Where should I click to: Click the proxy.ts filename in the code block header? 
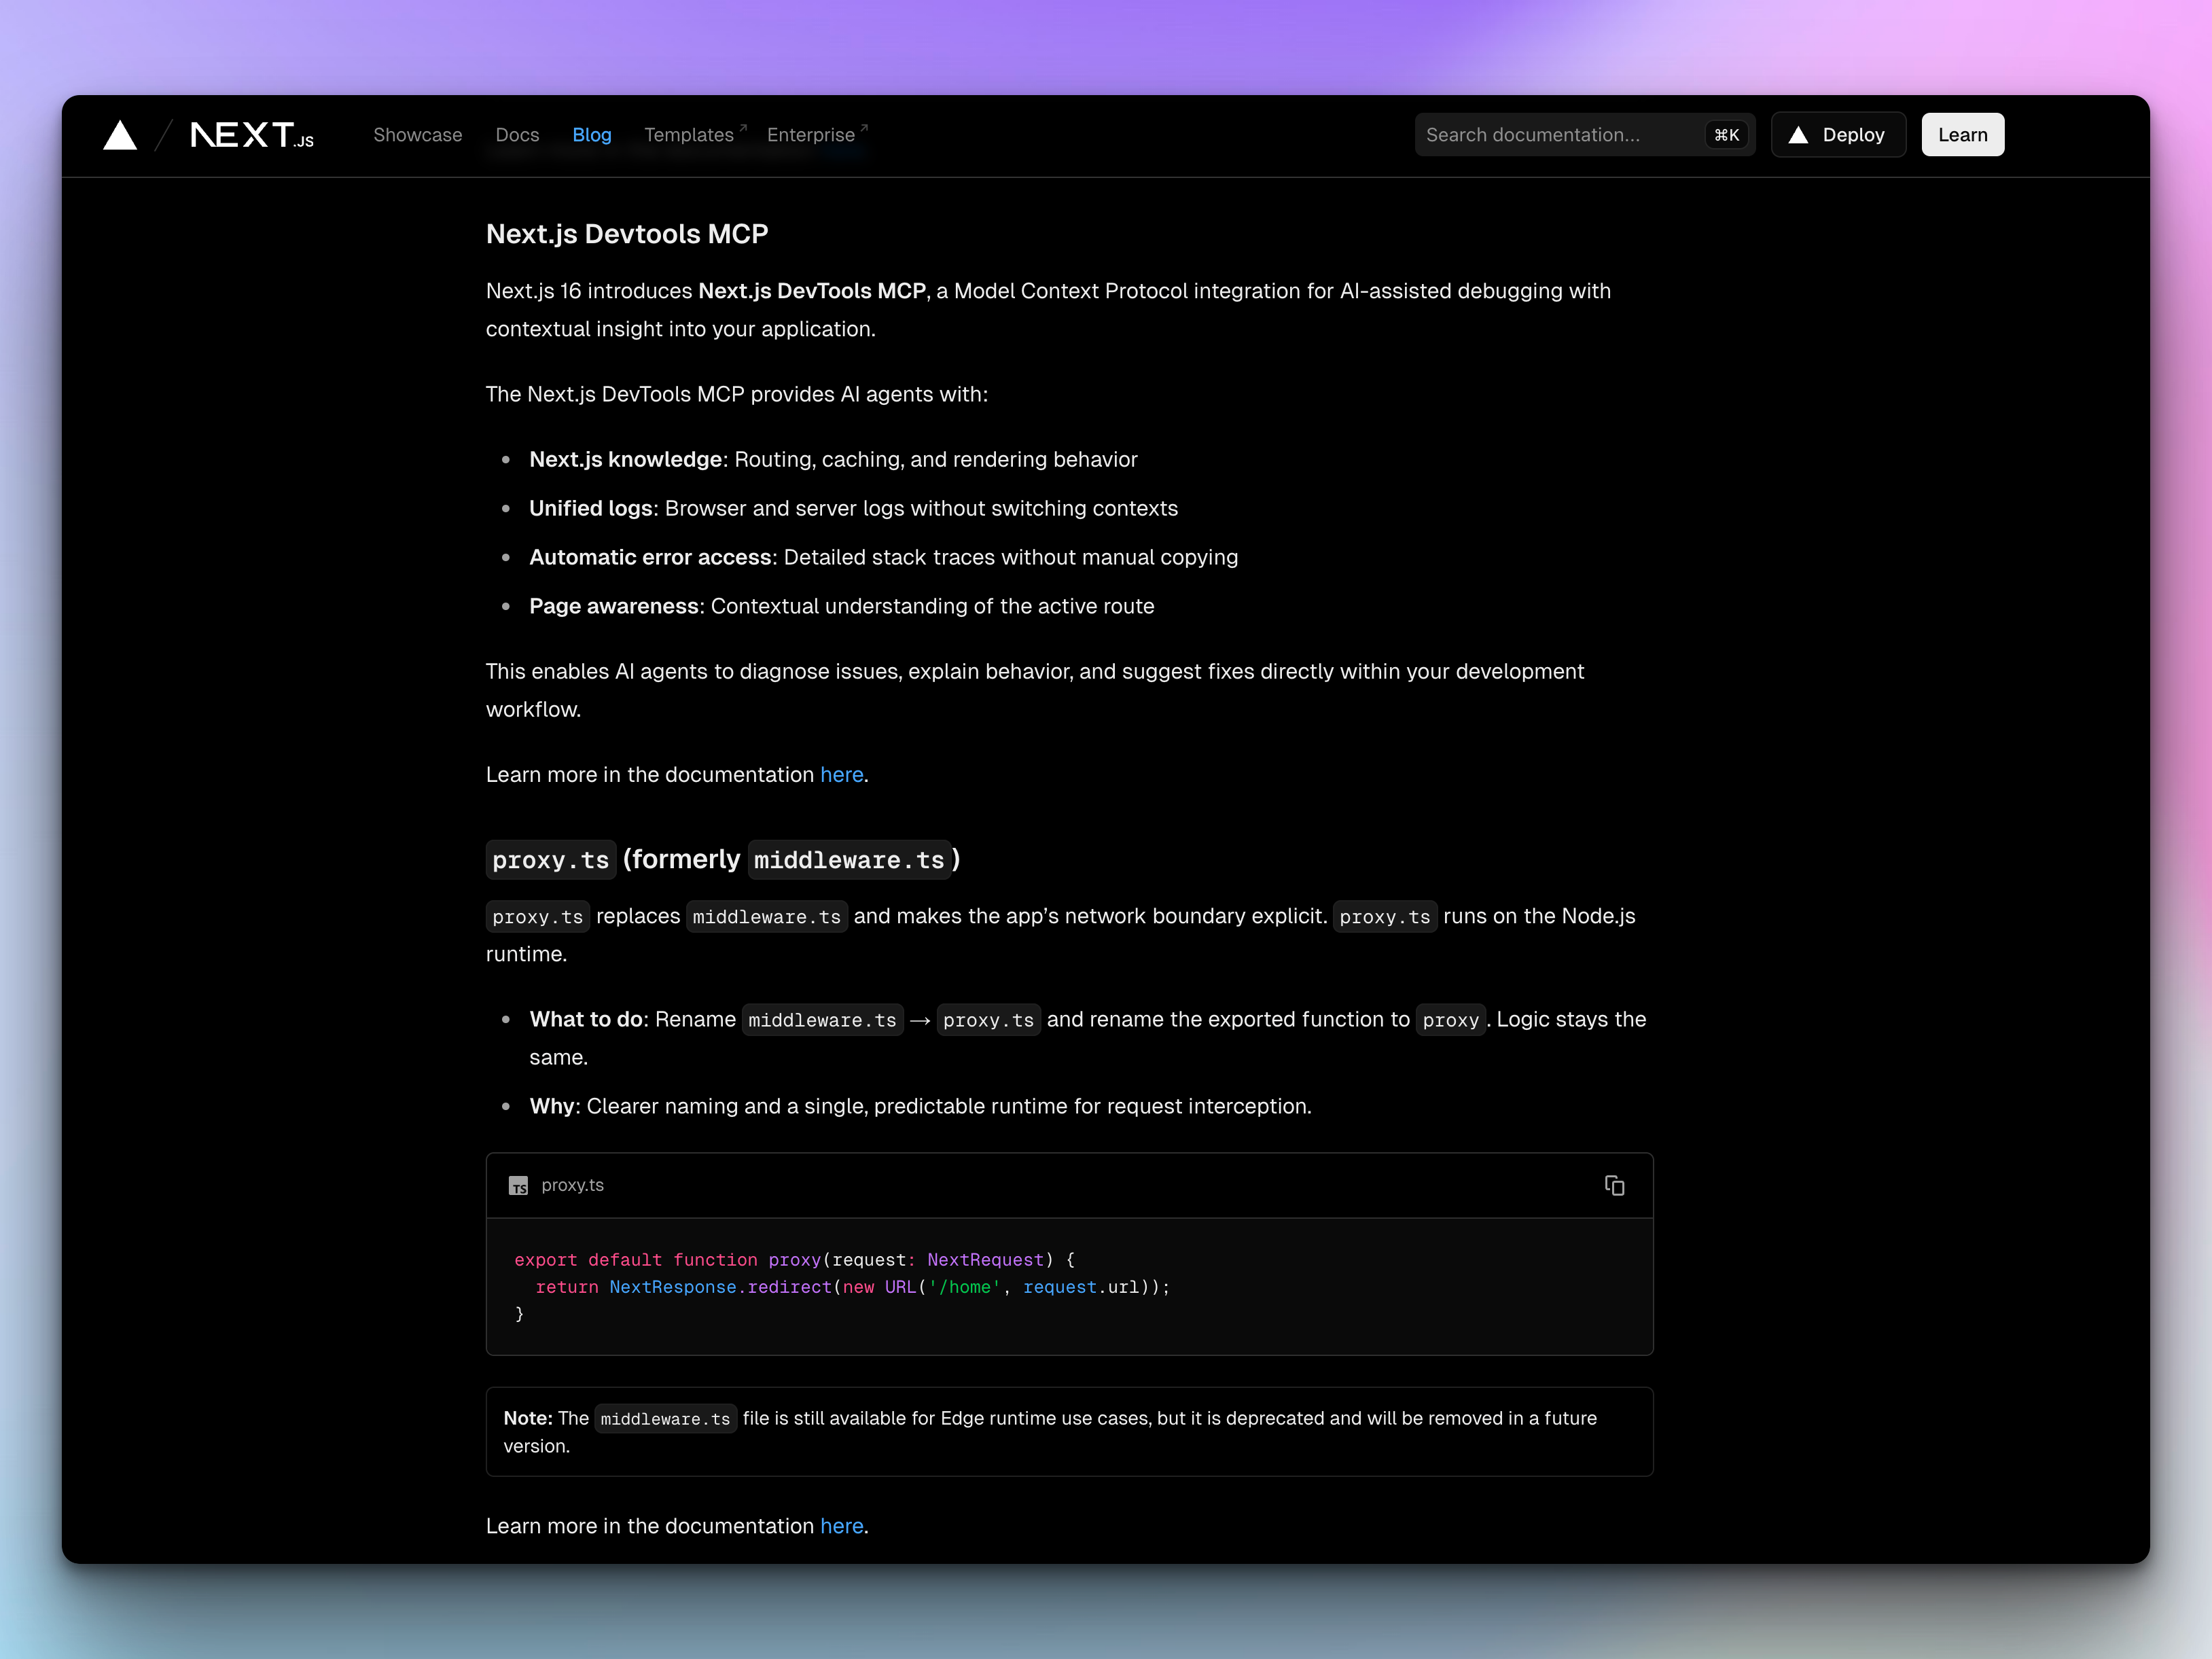tap(572, 1185)
